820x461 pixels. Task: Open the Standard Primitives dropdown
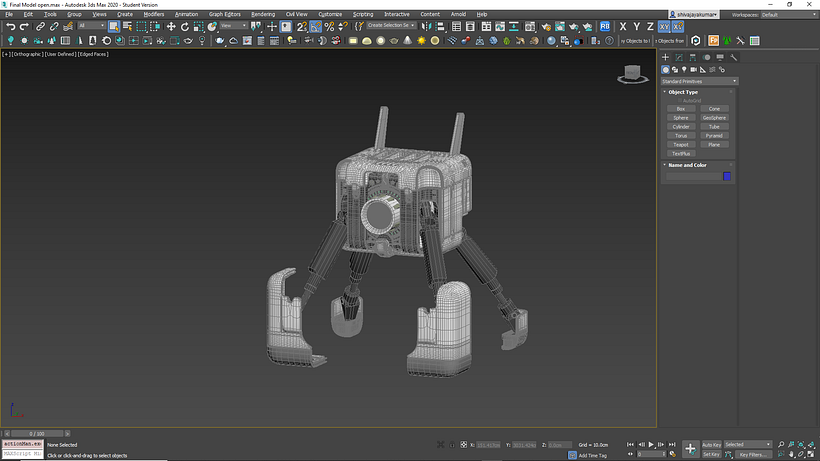(699, 81)
